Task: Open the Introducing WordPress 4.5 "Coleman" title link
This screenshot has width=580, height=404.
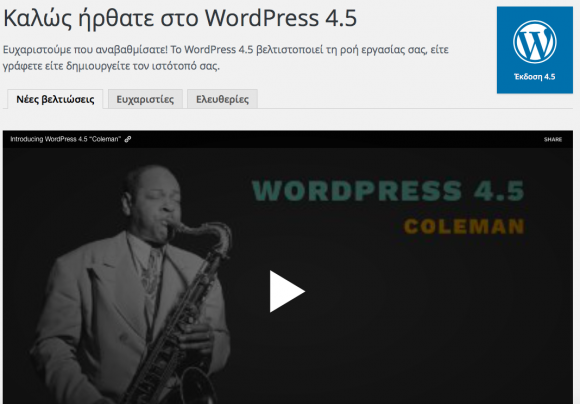Action: tap(65, 139)
